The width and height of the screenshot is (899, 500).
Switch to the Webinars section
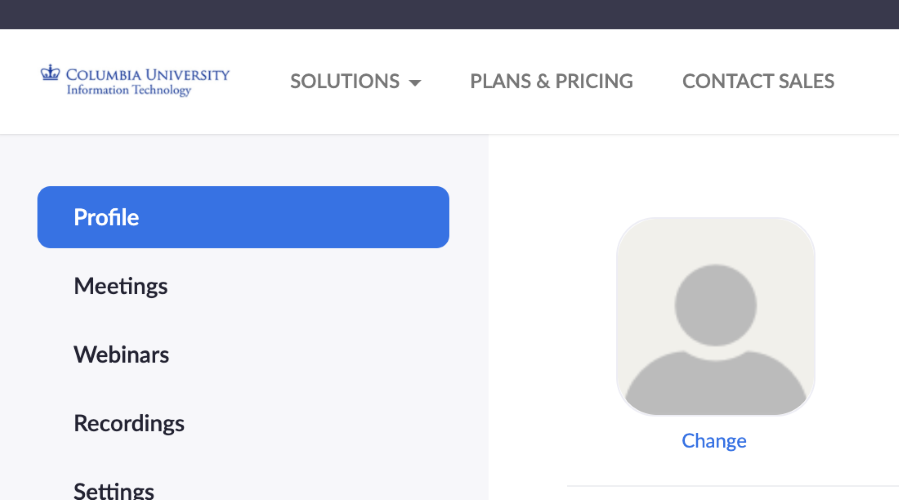pos(121,354)
